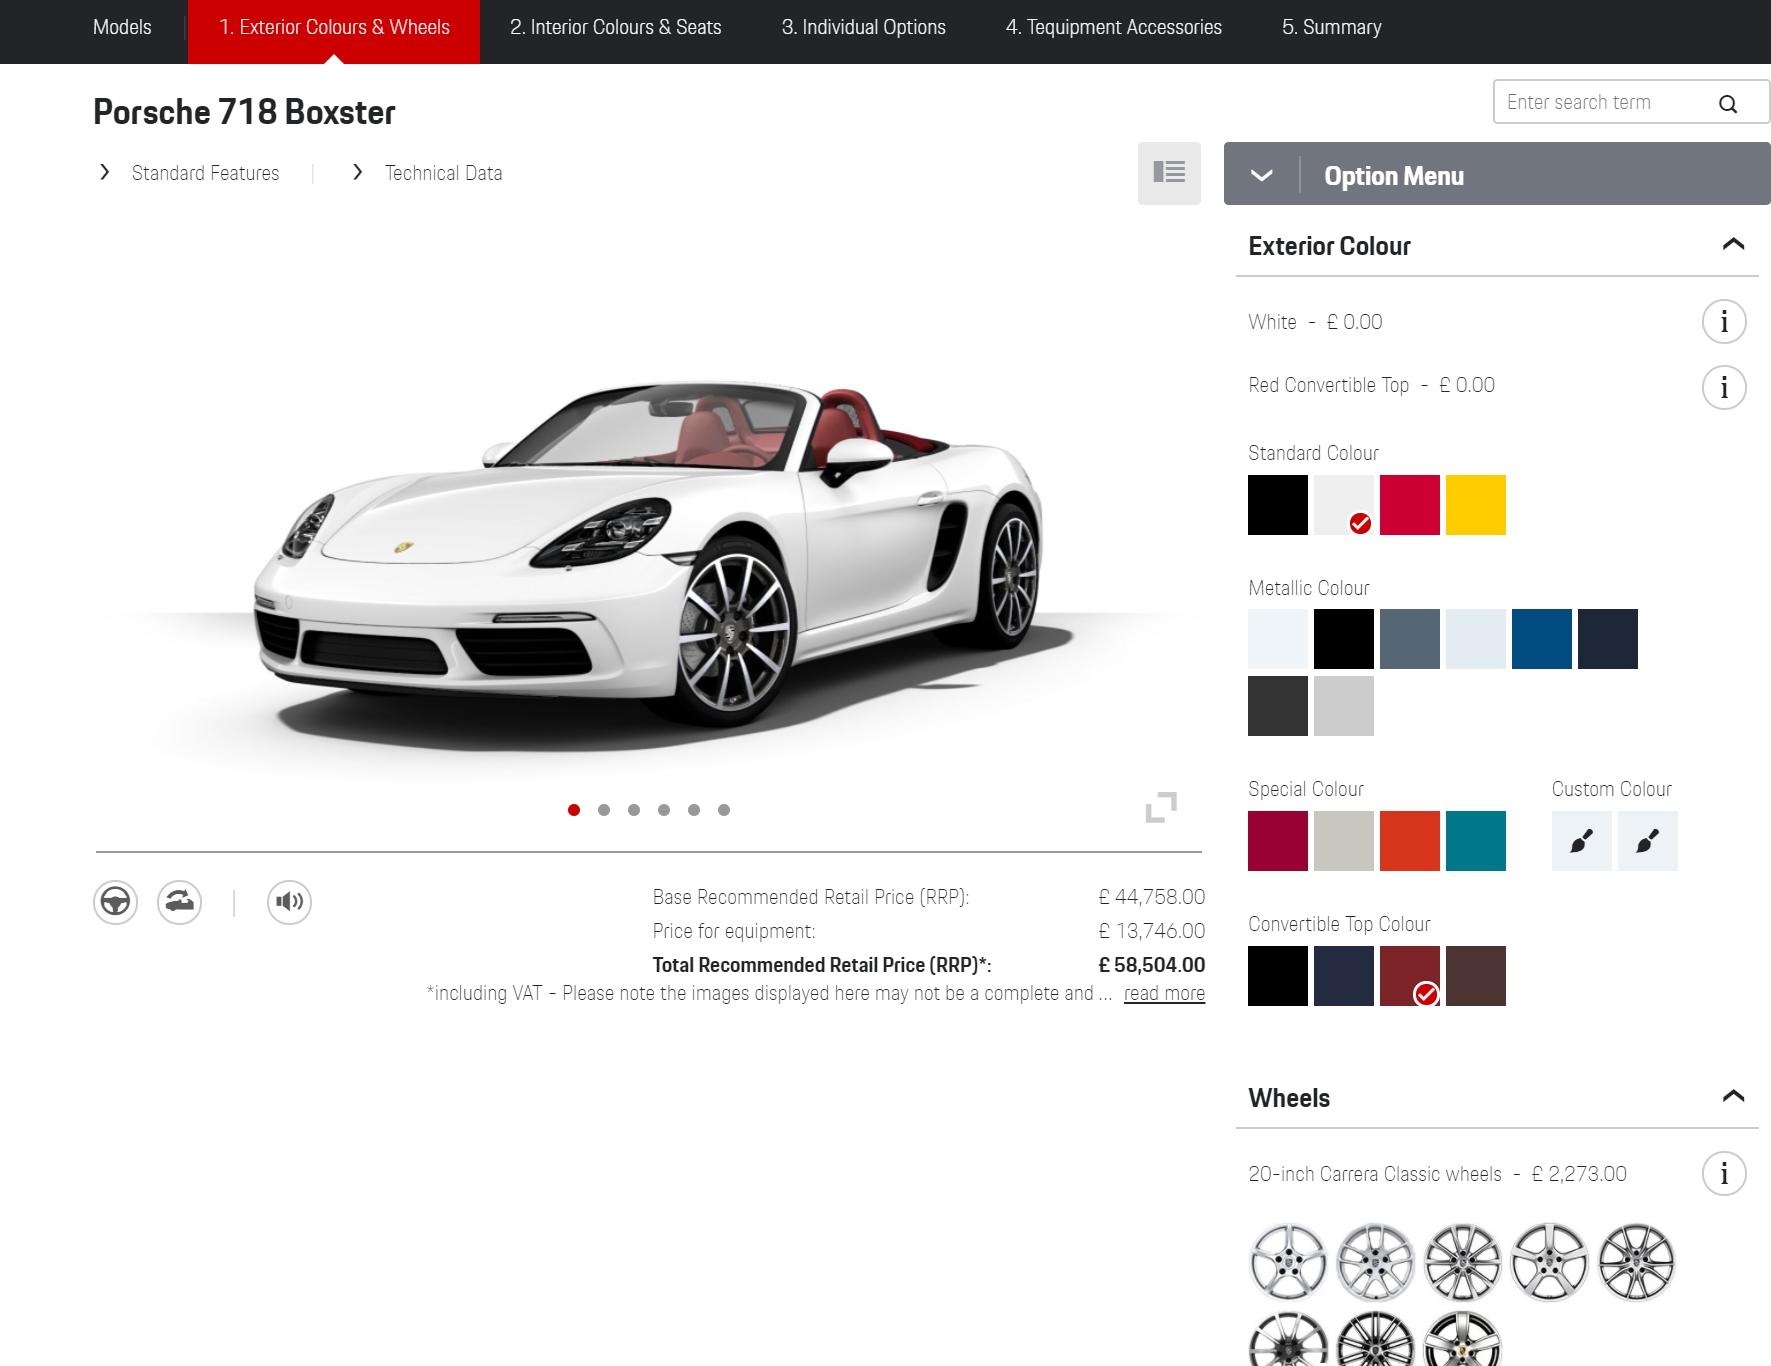Open info for White exterior colour
The height and width of the screenshot is (1366, 1771).
[1724, 322]
